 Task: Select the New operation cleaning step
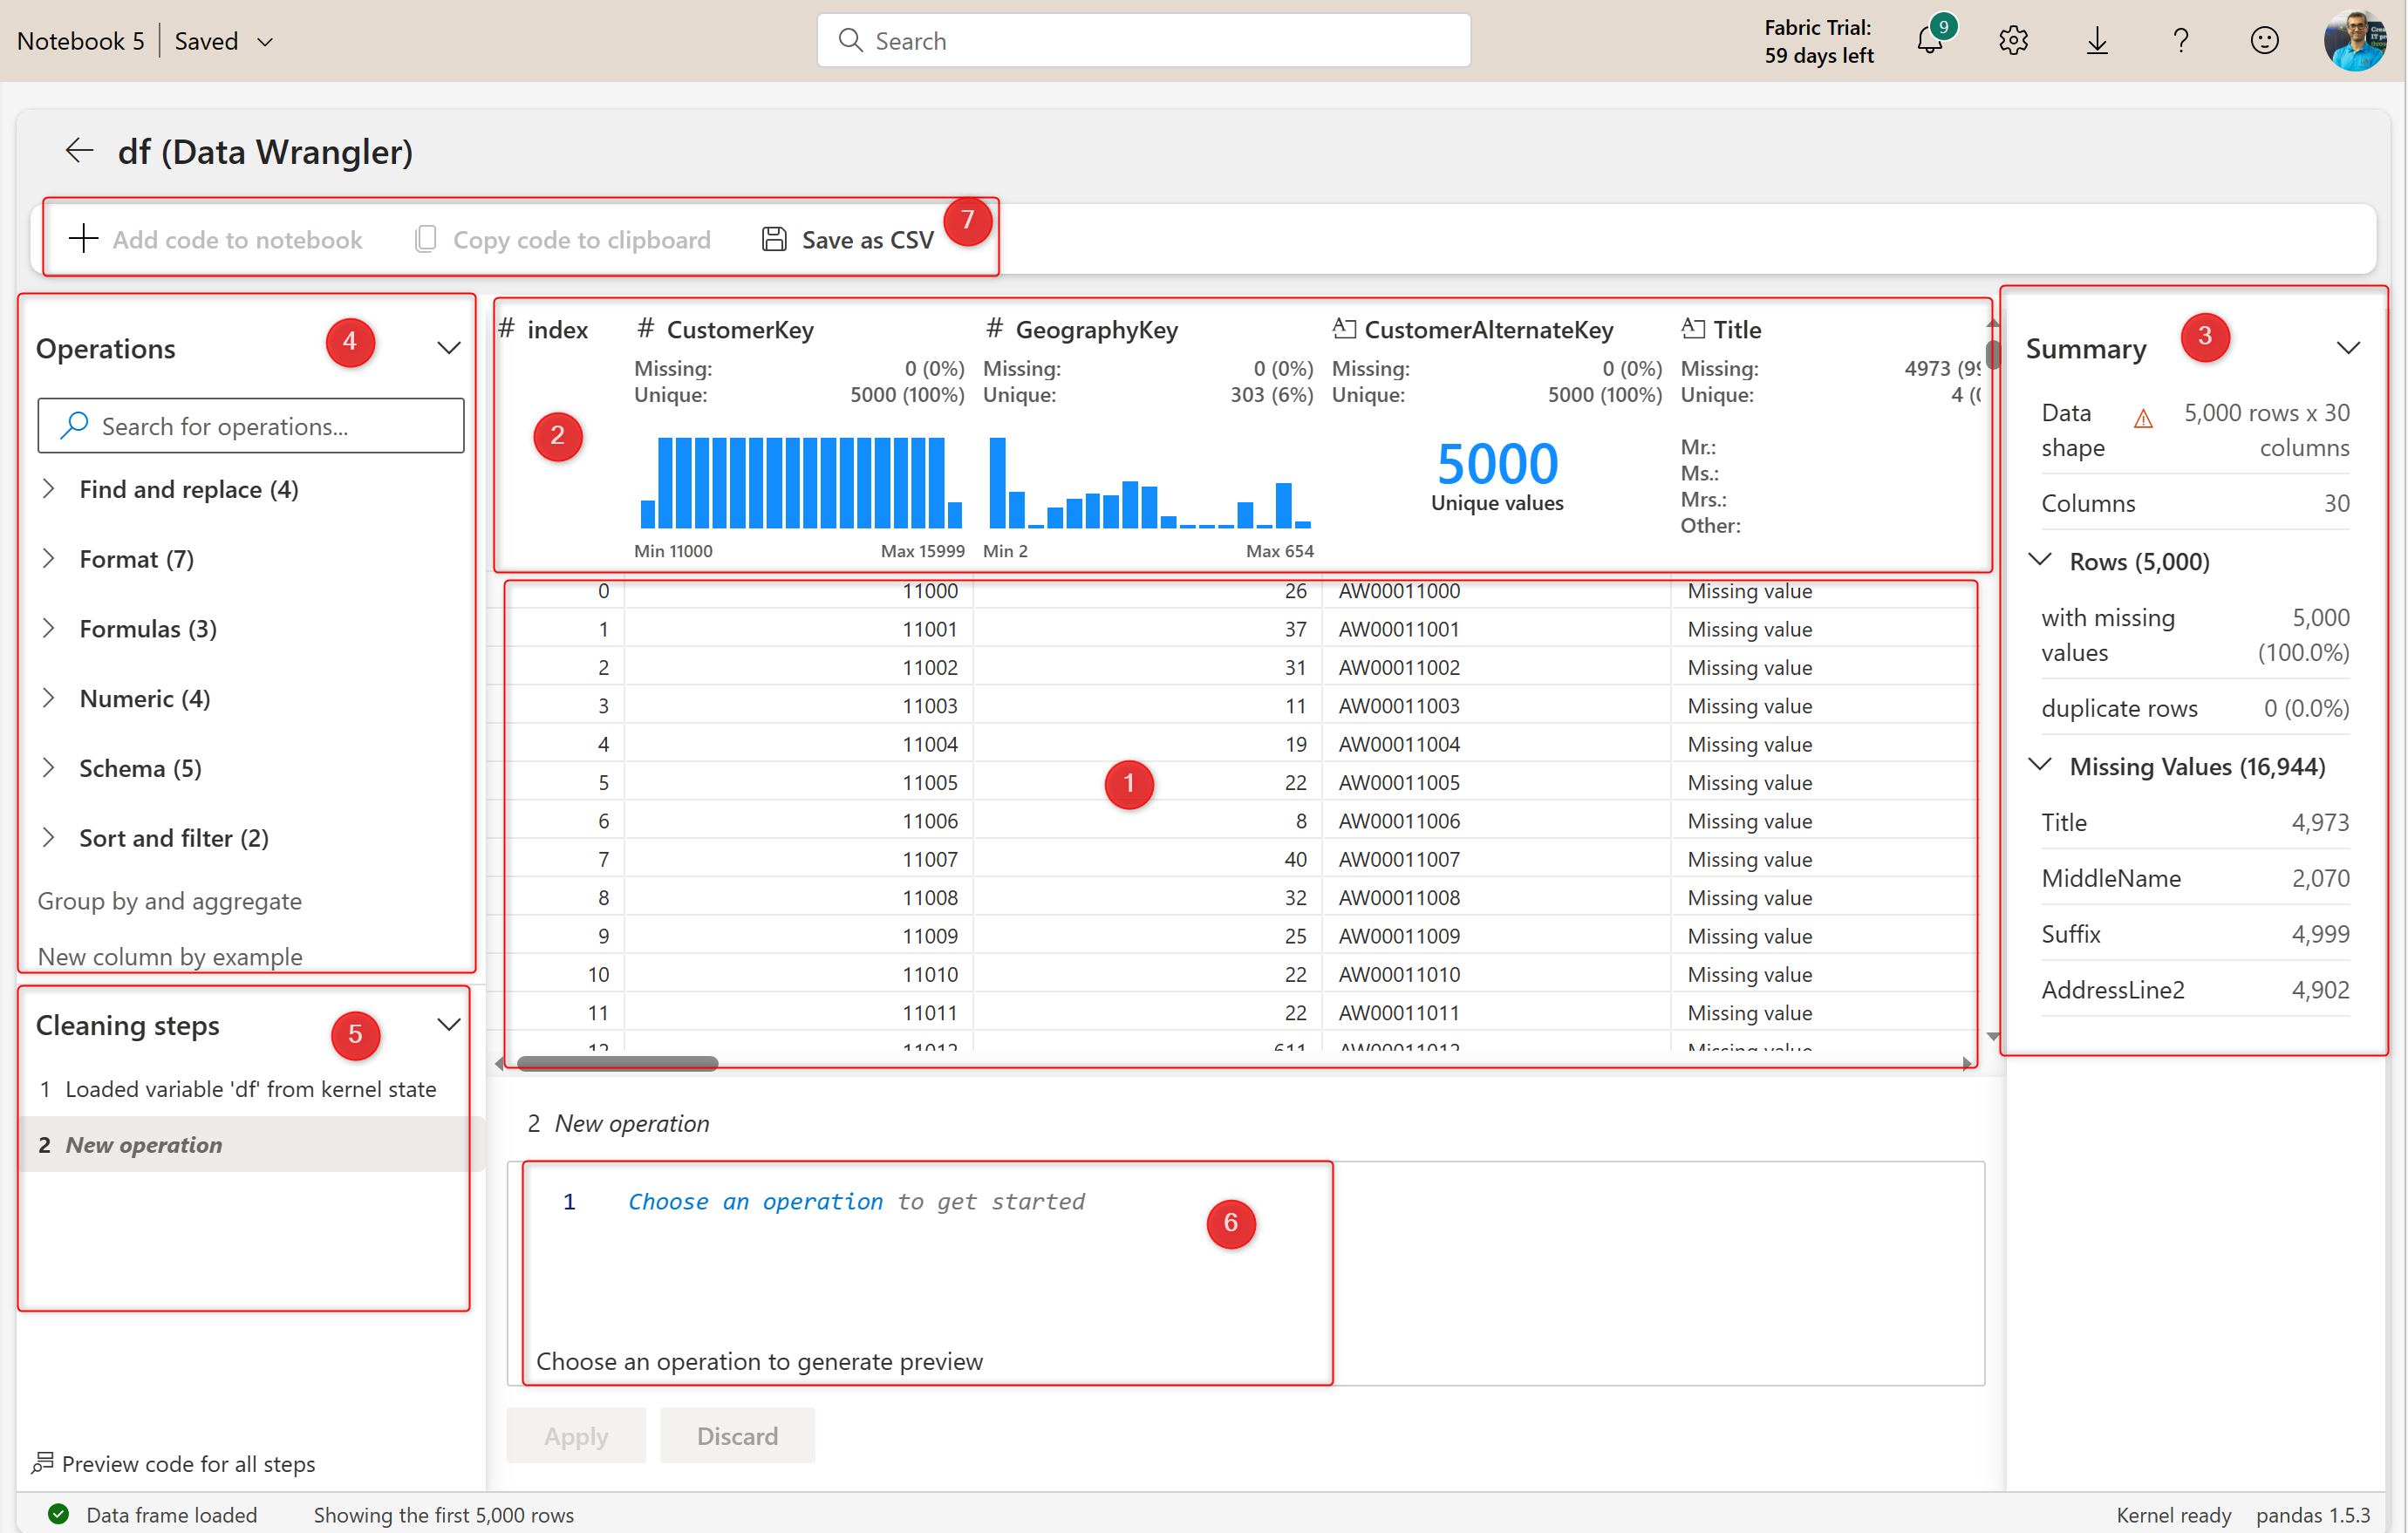[143, 1144]
